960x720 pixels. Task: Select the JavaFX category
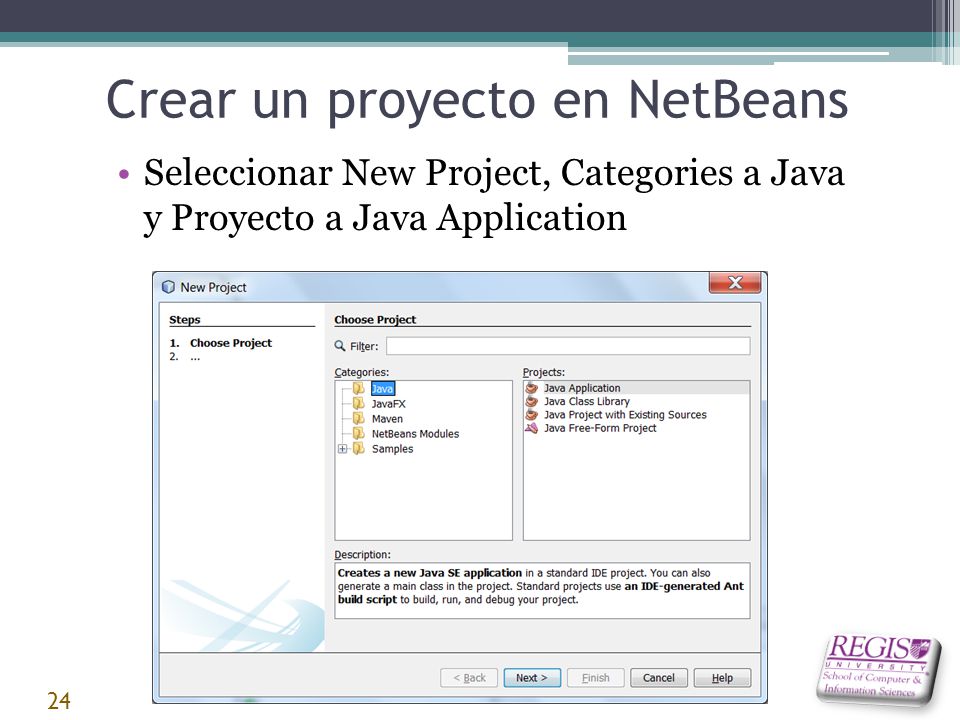point(388,404)
